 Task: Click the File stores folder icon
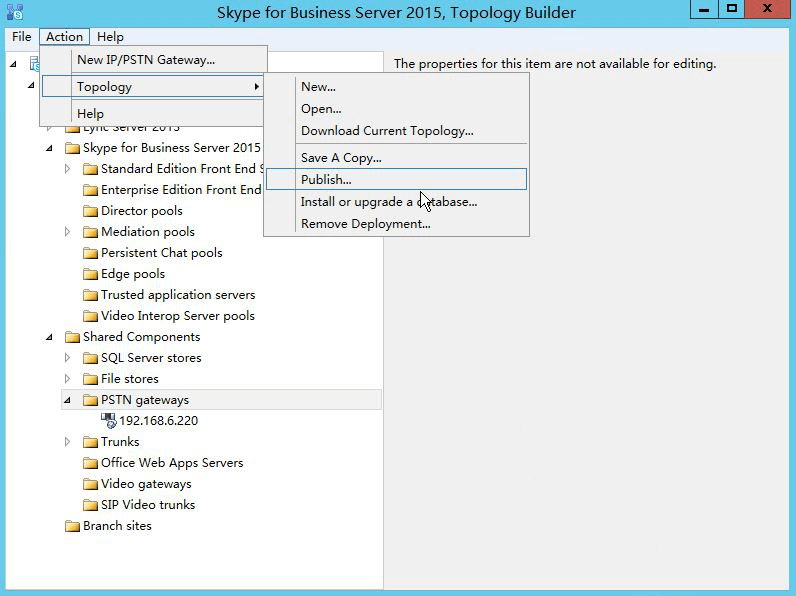pos(90,379)
